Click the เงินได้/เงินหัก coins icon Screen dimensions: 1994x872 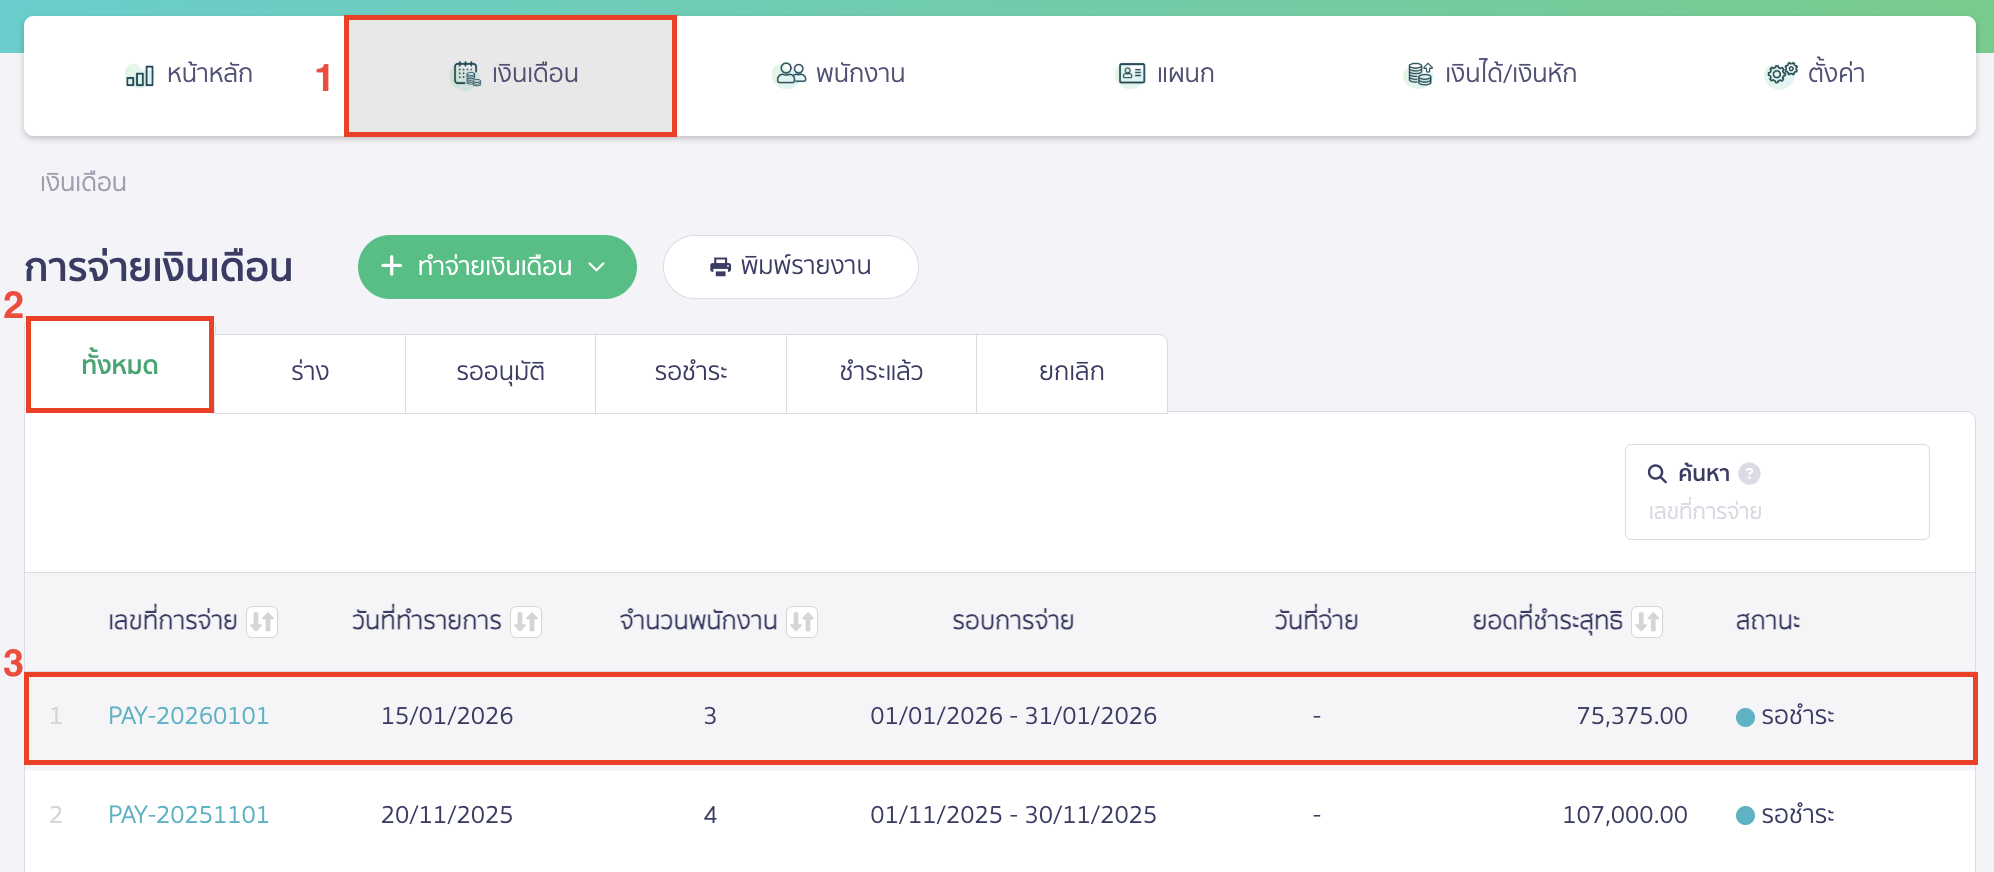coord(1419,74)
